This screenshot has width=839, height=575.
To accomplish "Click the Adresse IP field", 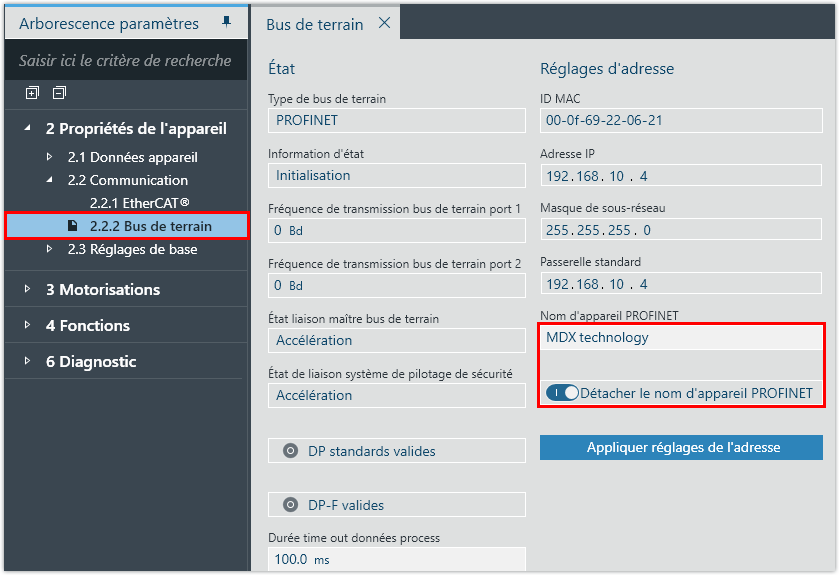I will tap(681, 176).
